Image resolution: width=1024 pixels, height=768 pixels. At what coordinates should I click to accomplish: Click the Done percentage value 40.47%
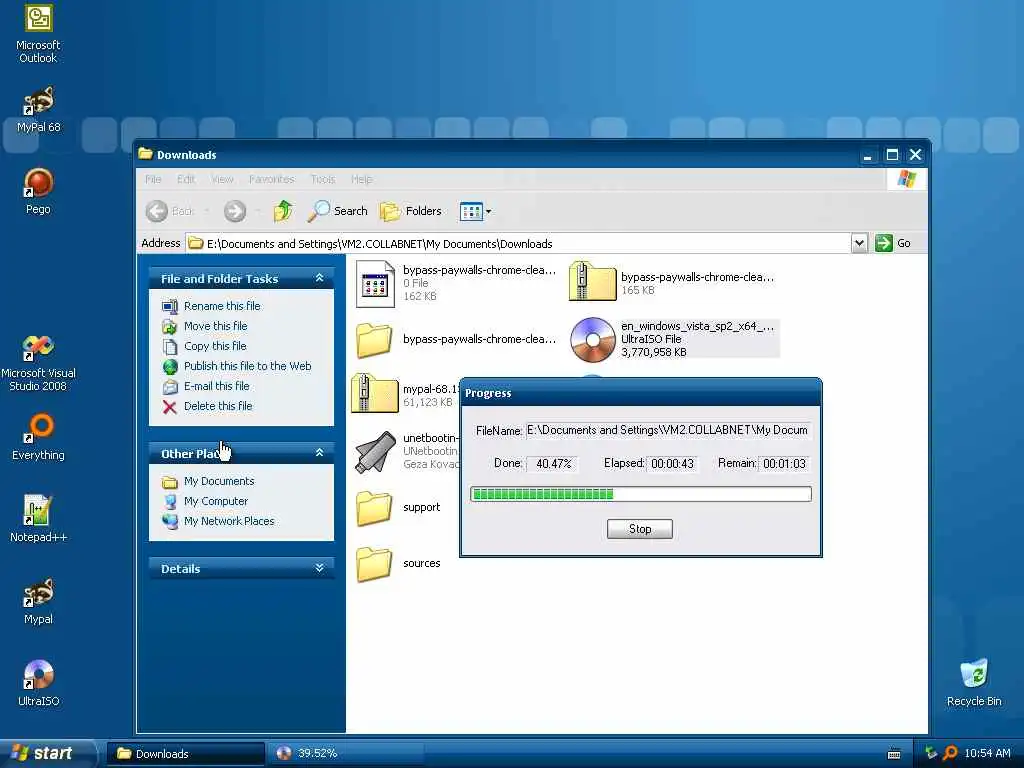pyautogui.click(x=553, y=464)
